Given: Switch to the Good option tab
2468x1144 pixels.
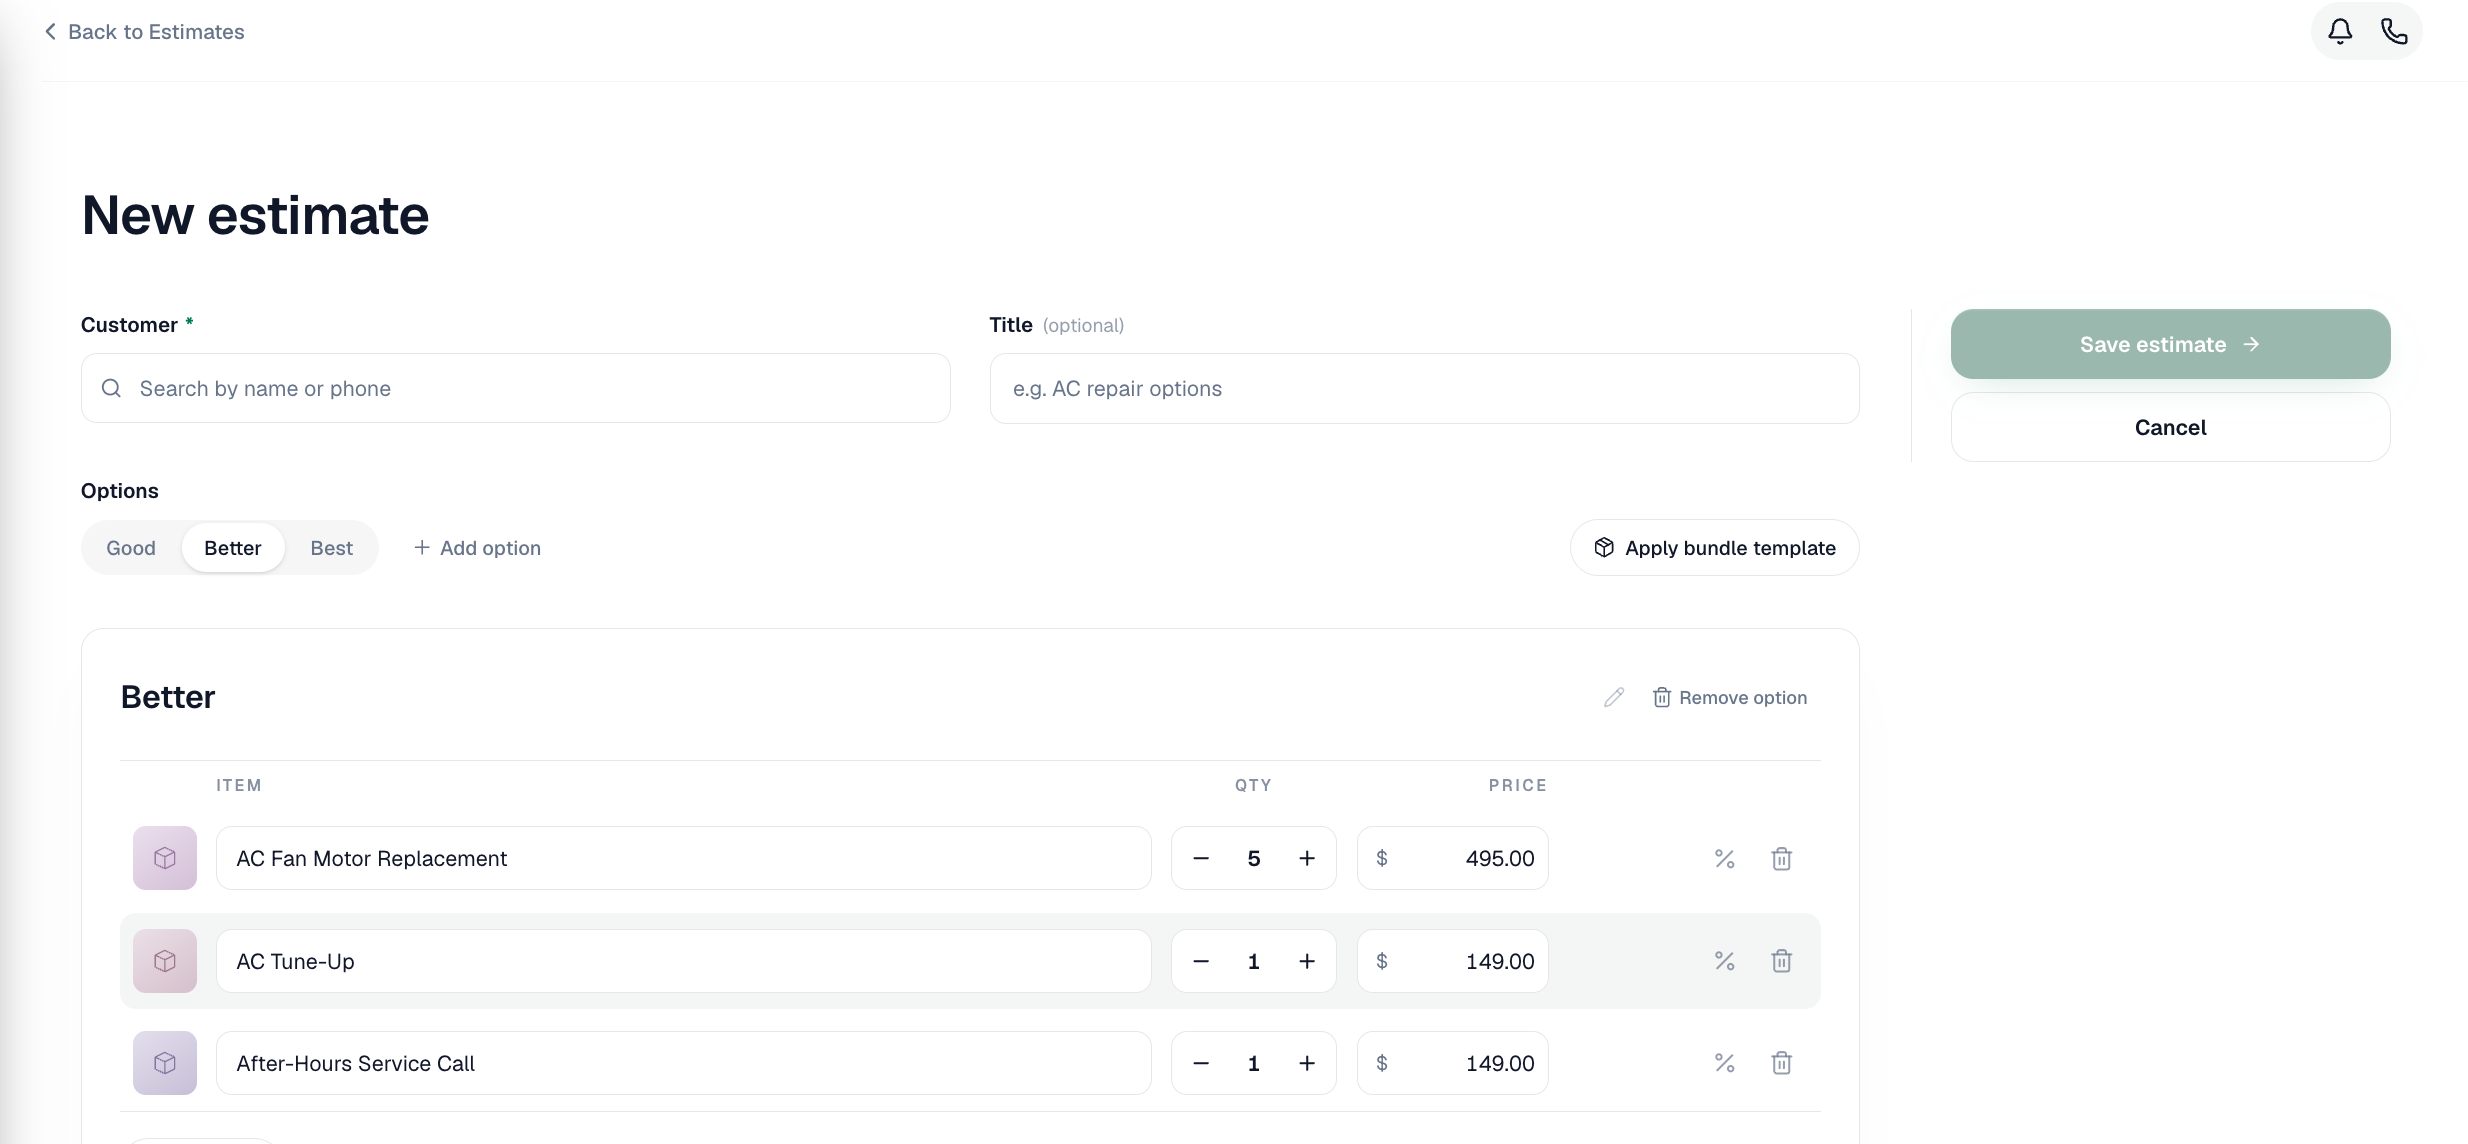Looking at the screenshot, I should (x=131, y=548).
